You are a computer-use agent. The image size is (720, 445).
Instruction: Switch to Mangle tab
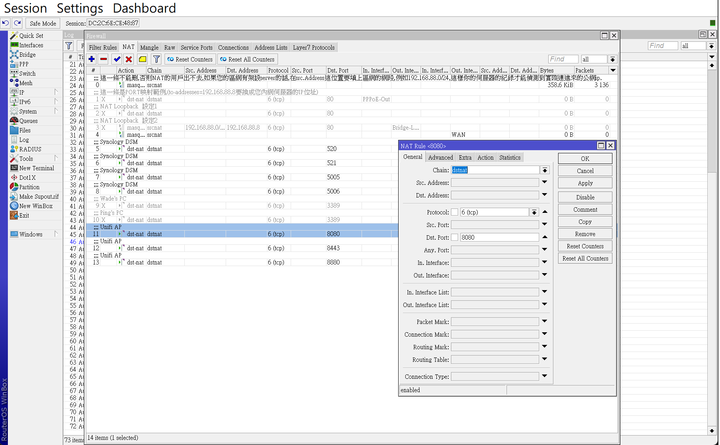tap(149, 47)
